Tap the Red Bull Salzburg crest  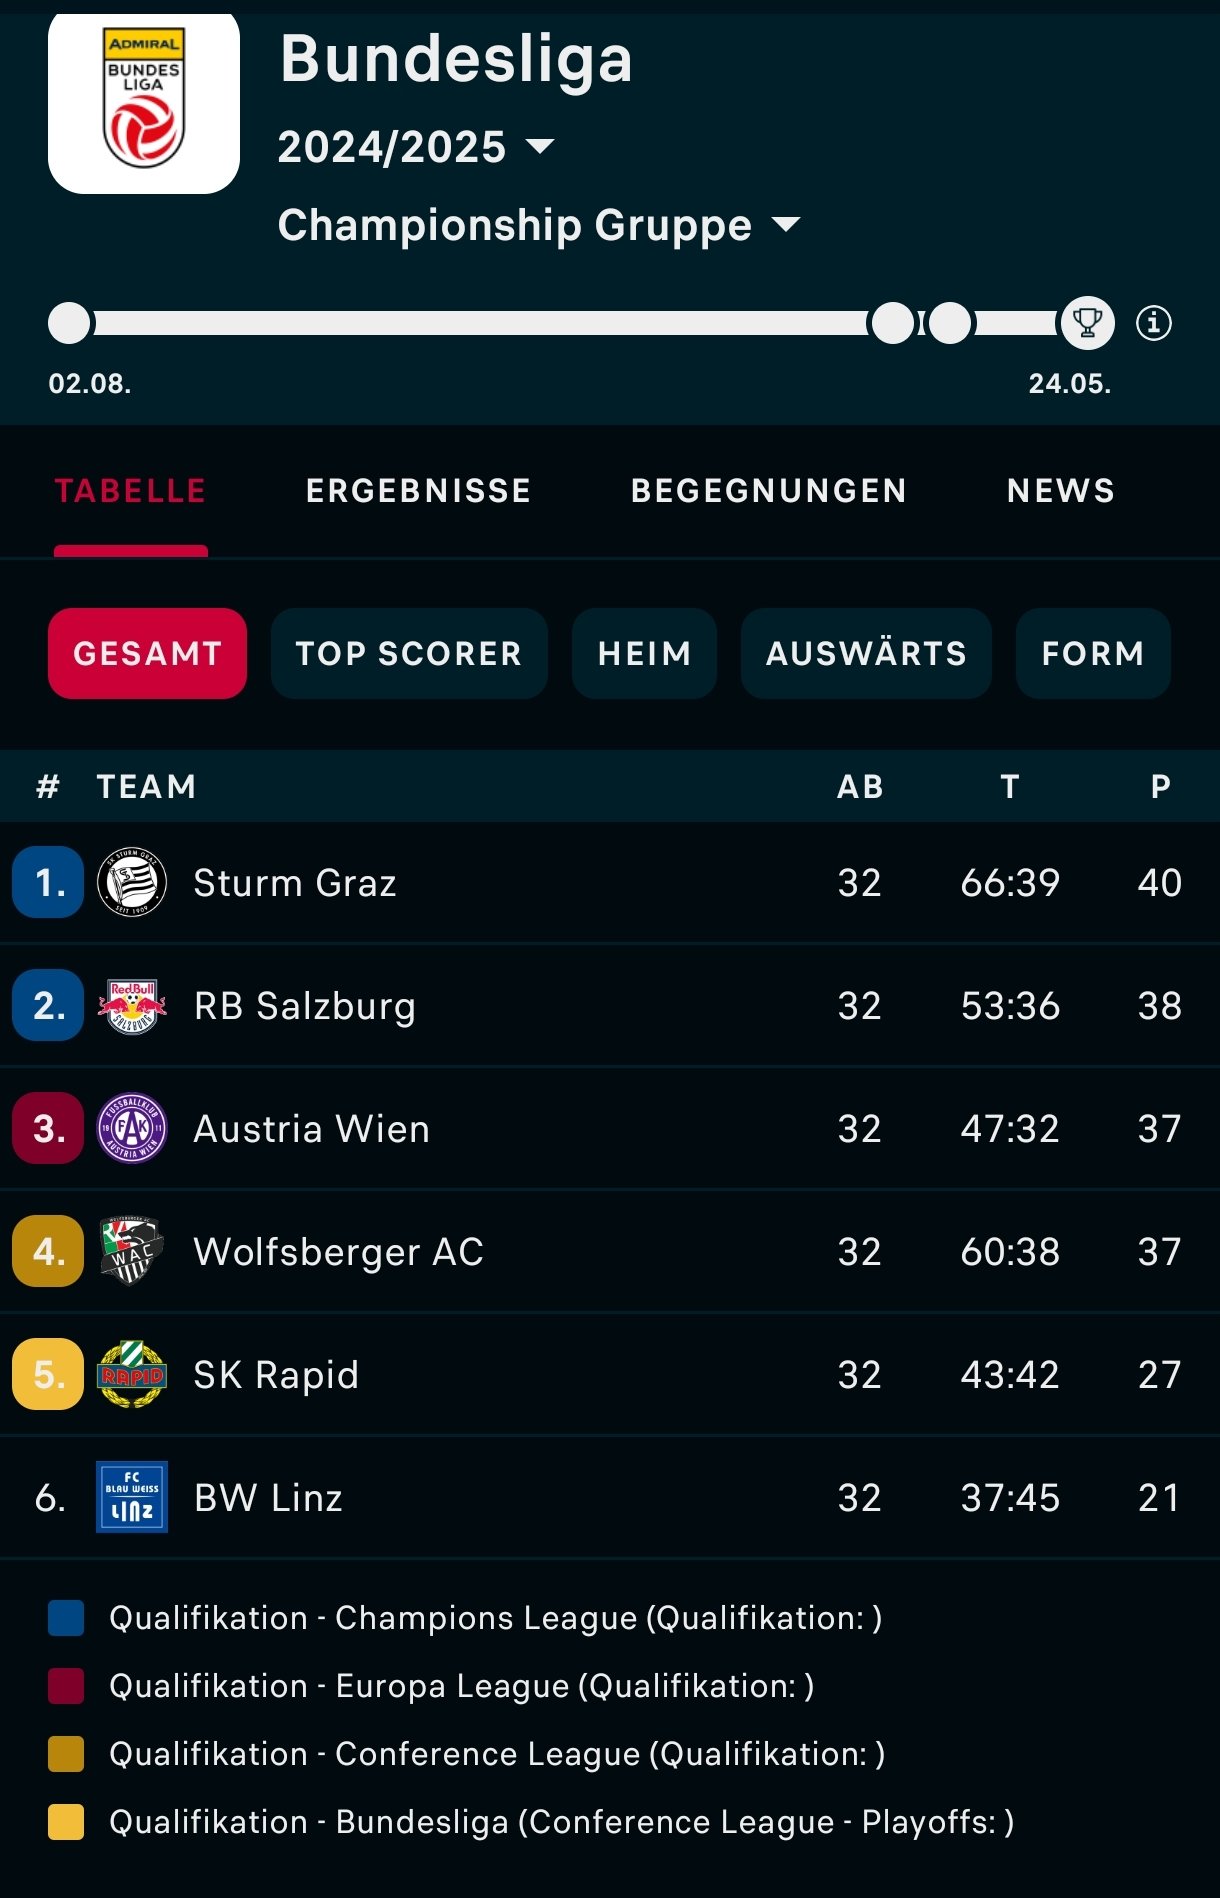pos(132,1006)
